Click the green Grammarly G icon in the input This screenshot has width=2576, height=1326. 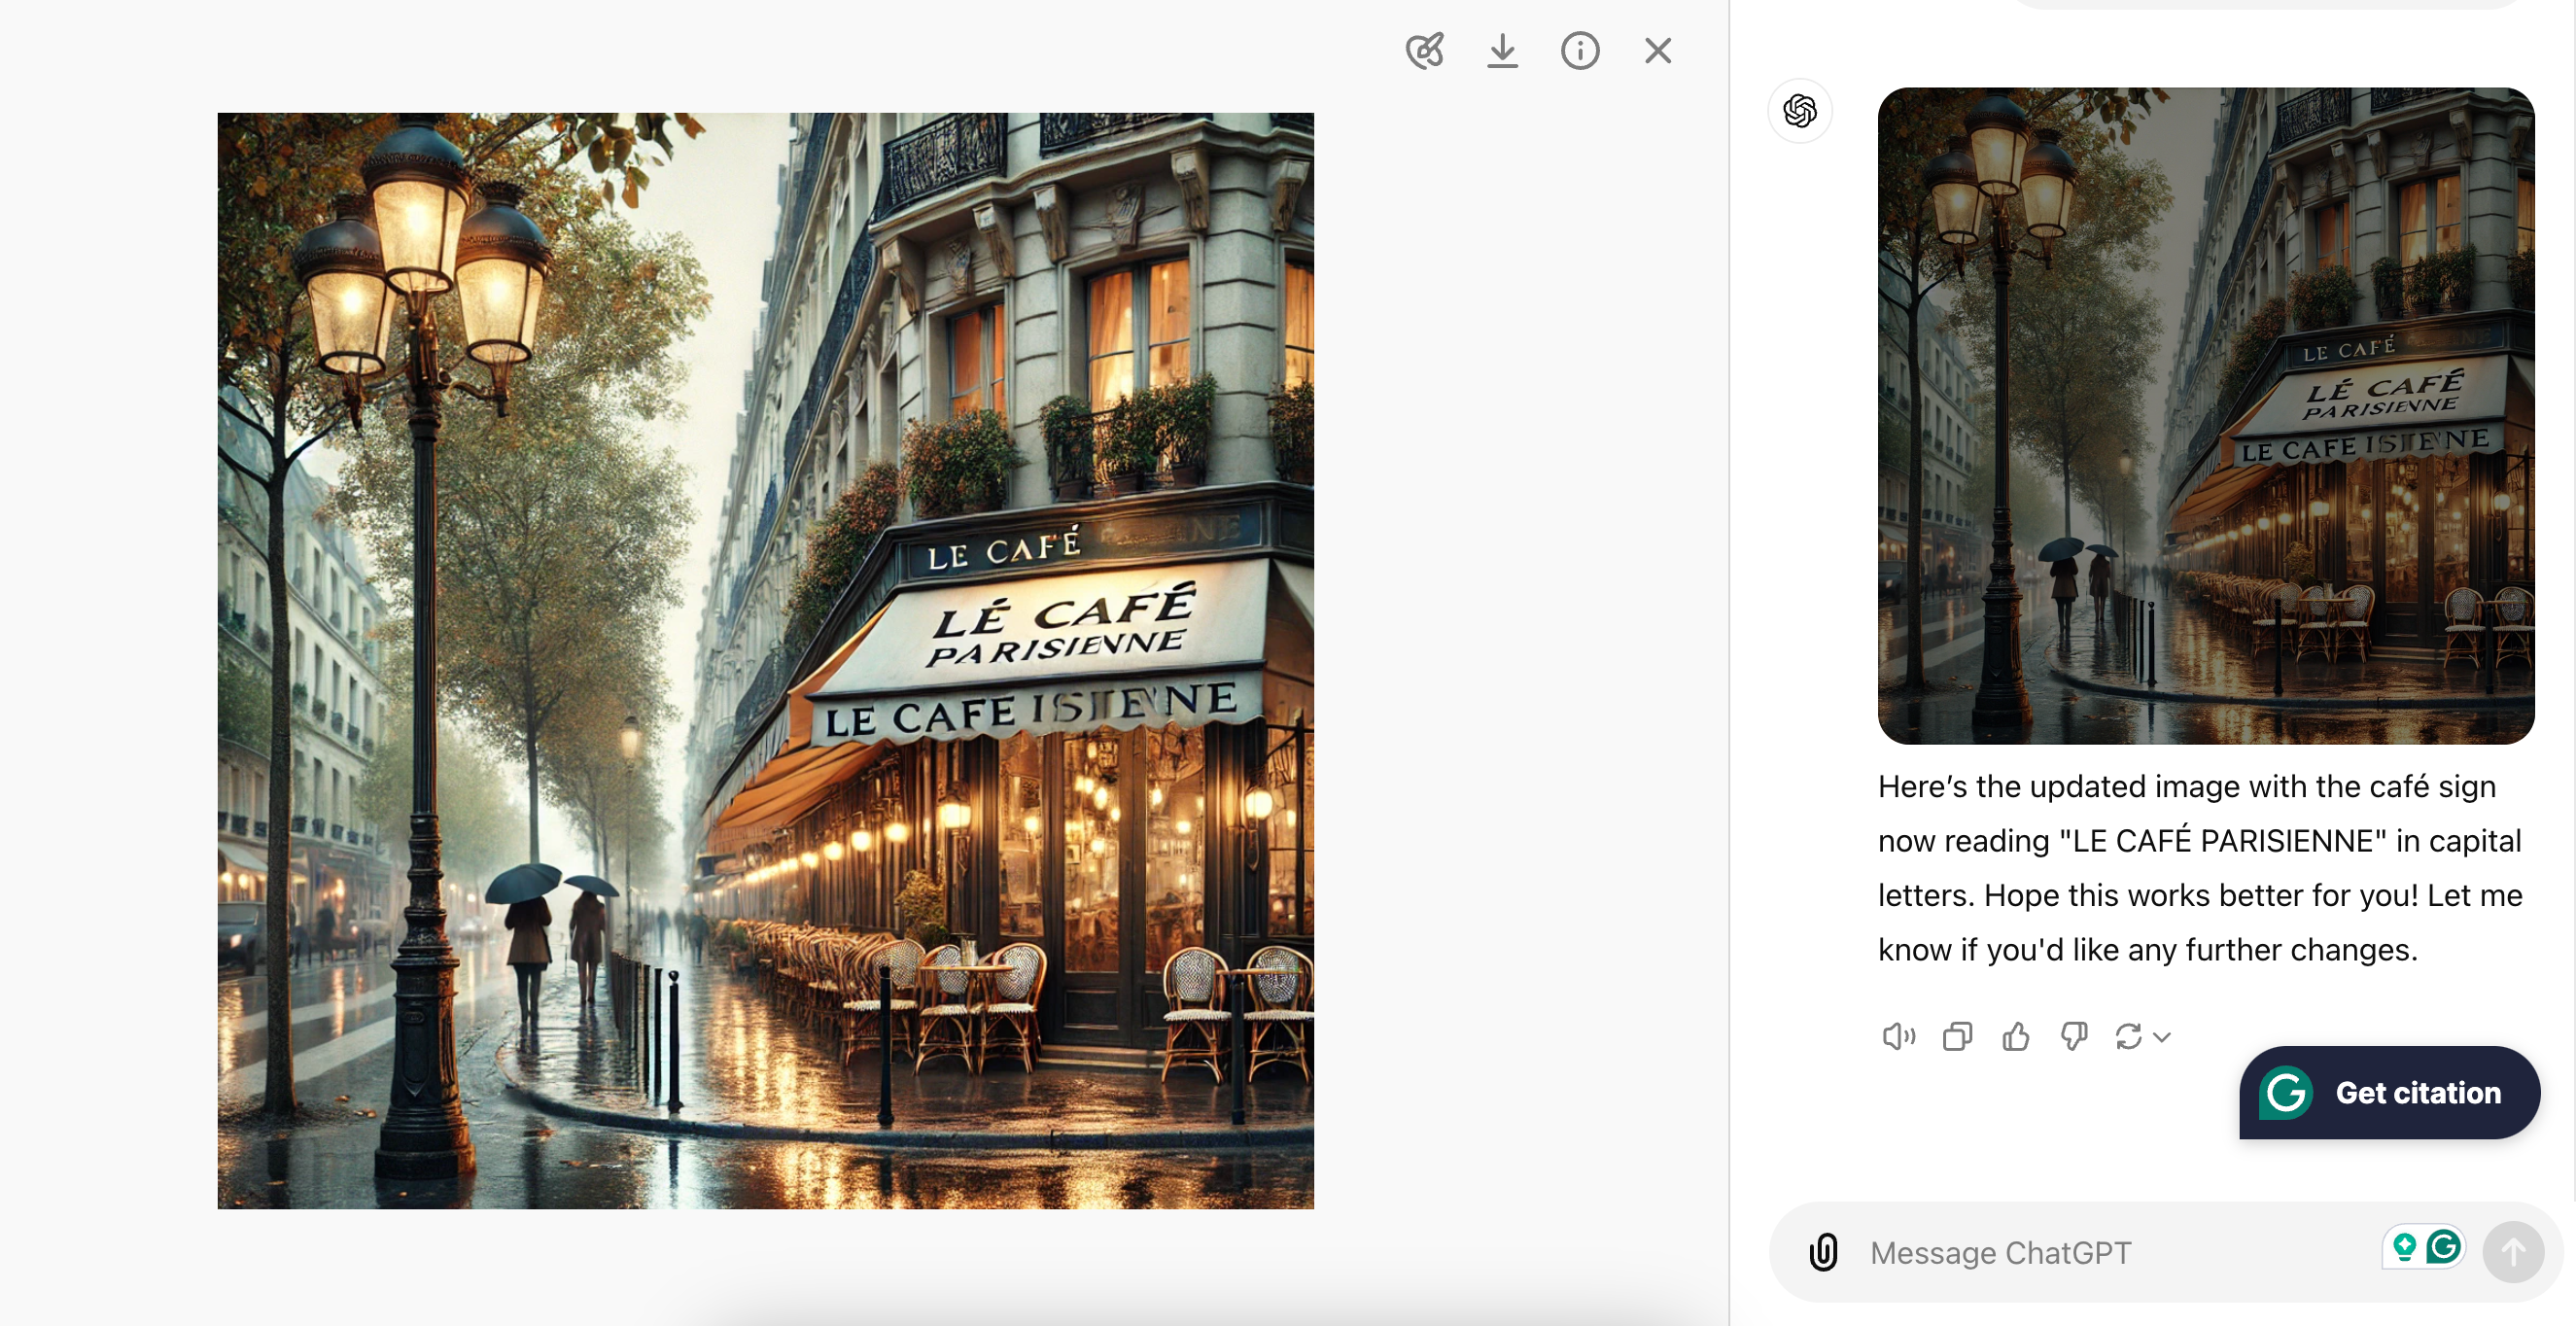(x=2443, y=1247)
